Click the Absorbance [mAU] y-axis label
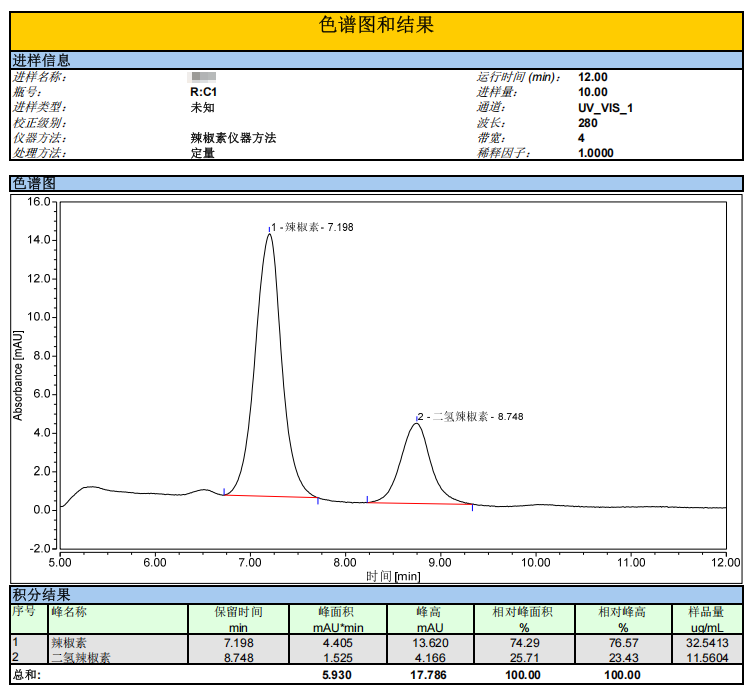This screenshot has height=696, width=752. click(x=19, y=375)
